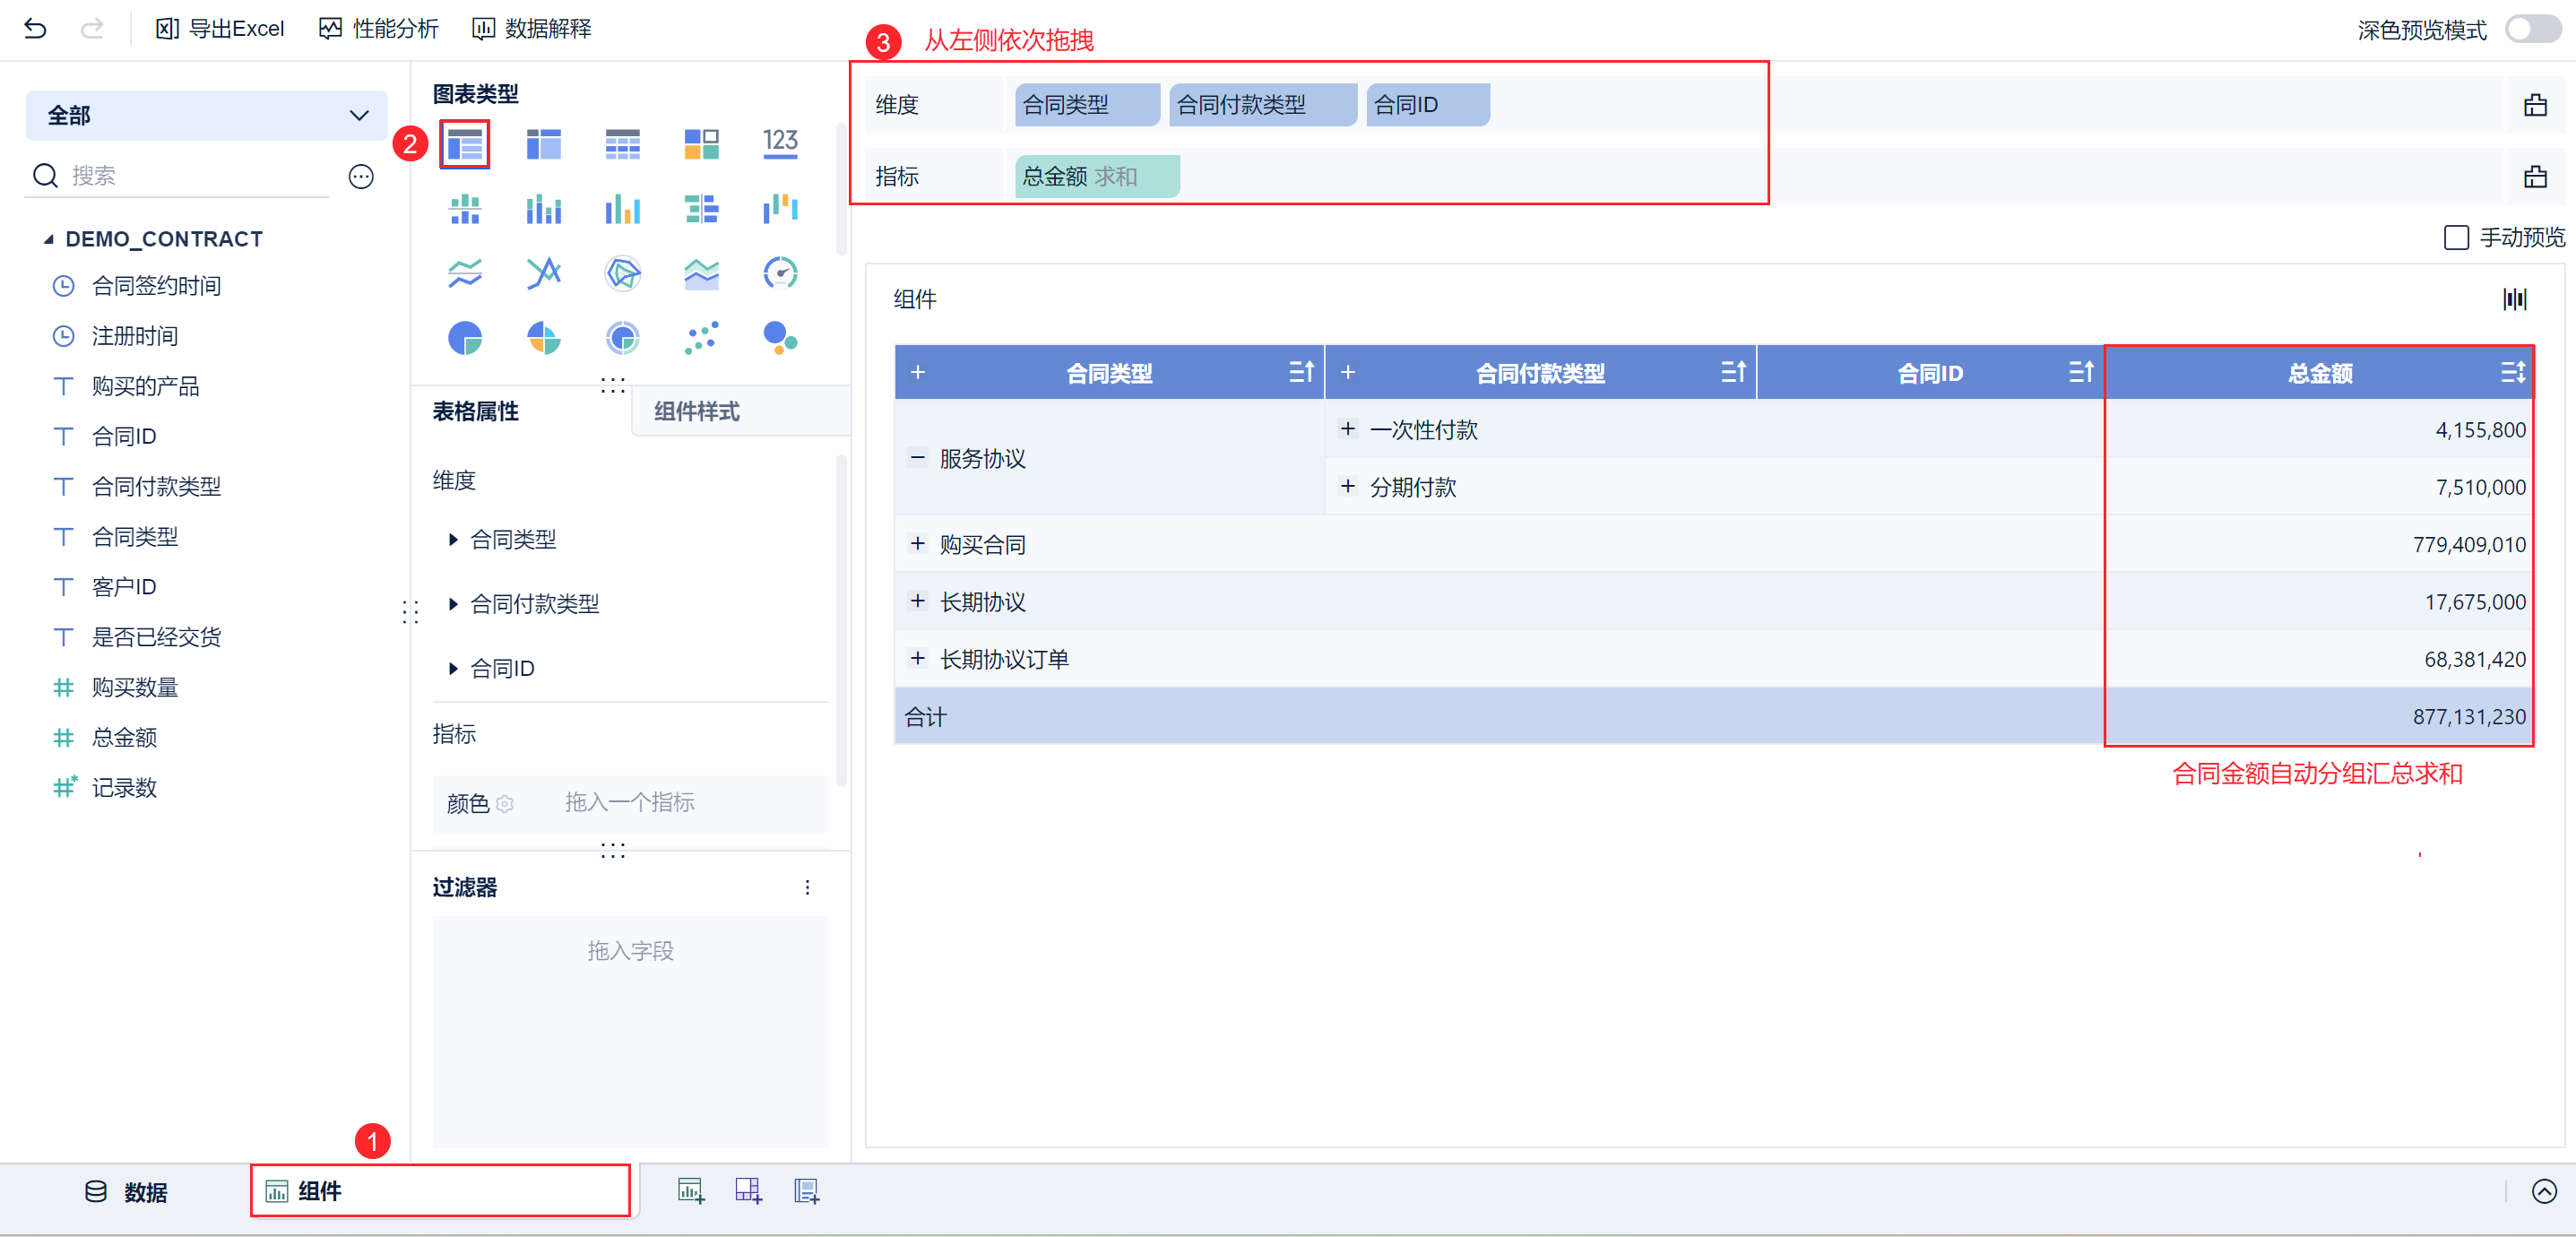The height and width of the screenshot is (1237, 2576).
Task: Click the radar chart type icon
Action: click(x=622, y=273)
